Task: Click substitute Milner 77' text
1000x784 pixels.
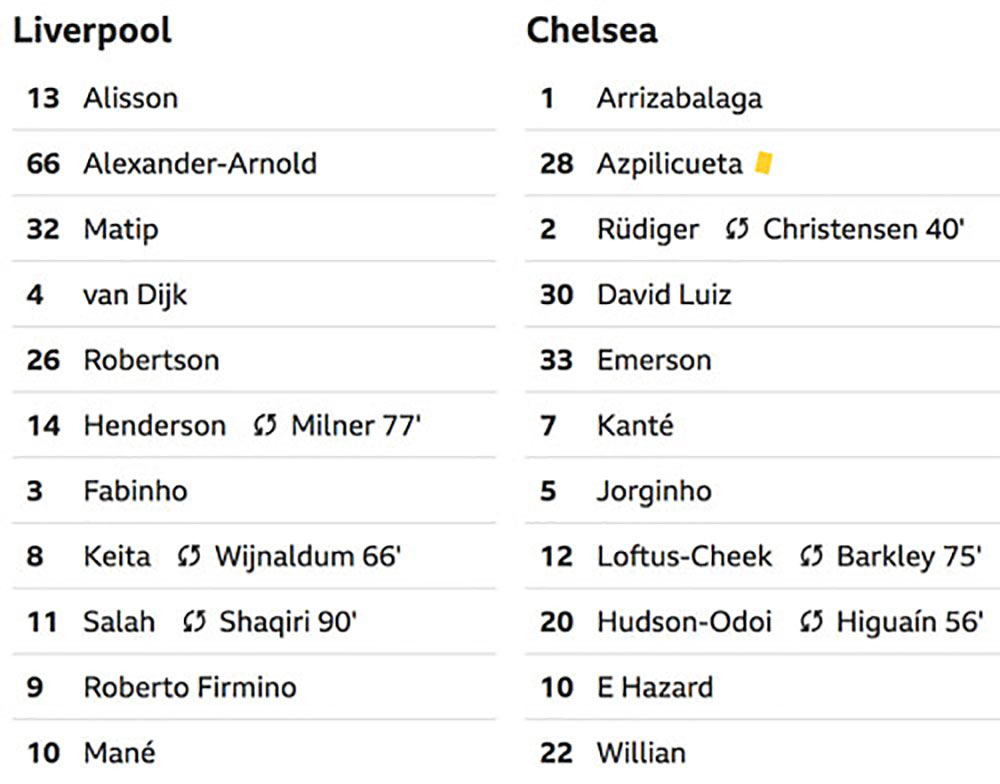Action: 356,425
